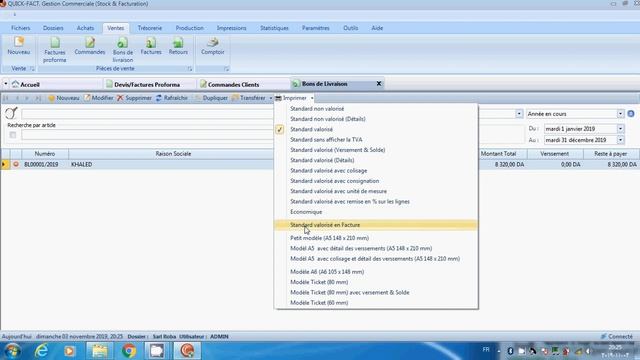Sort by the Numéro column header
This screenshot has width=640, height=360.
(45, 154)
